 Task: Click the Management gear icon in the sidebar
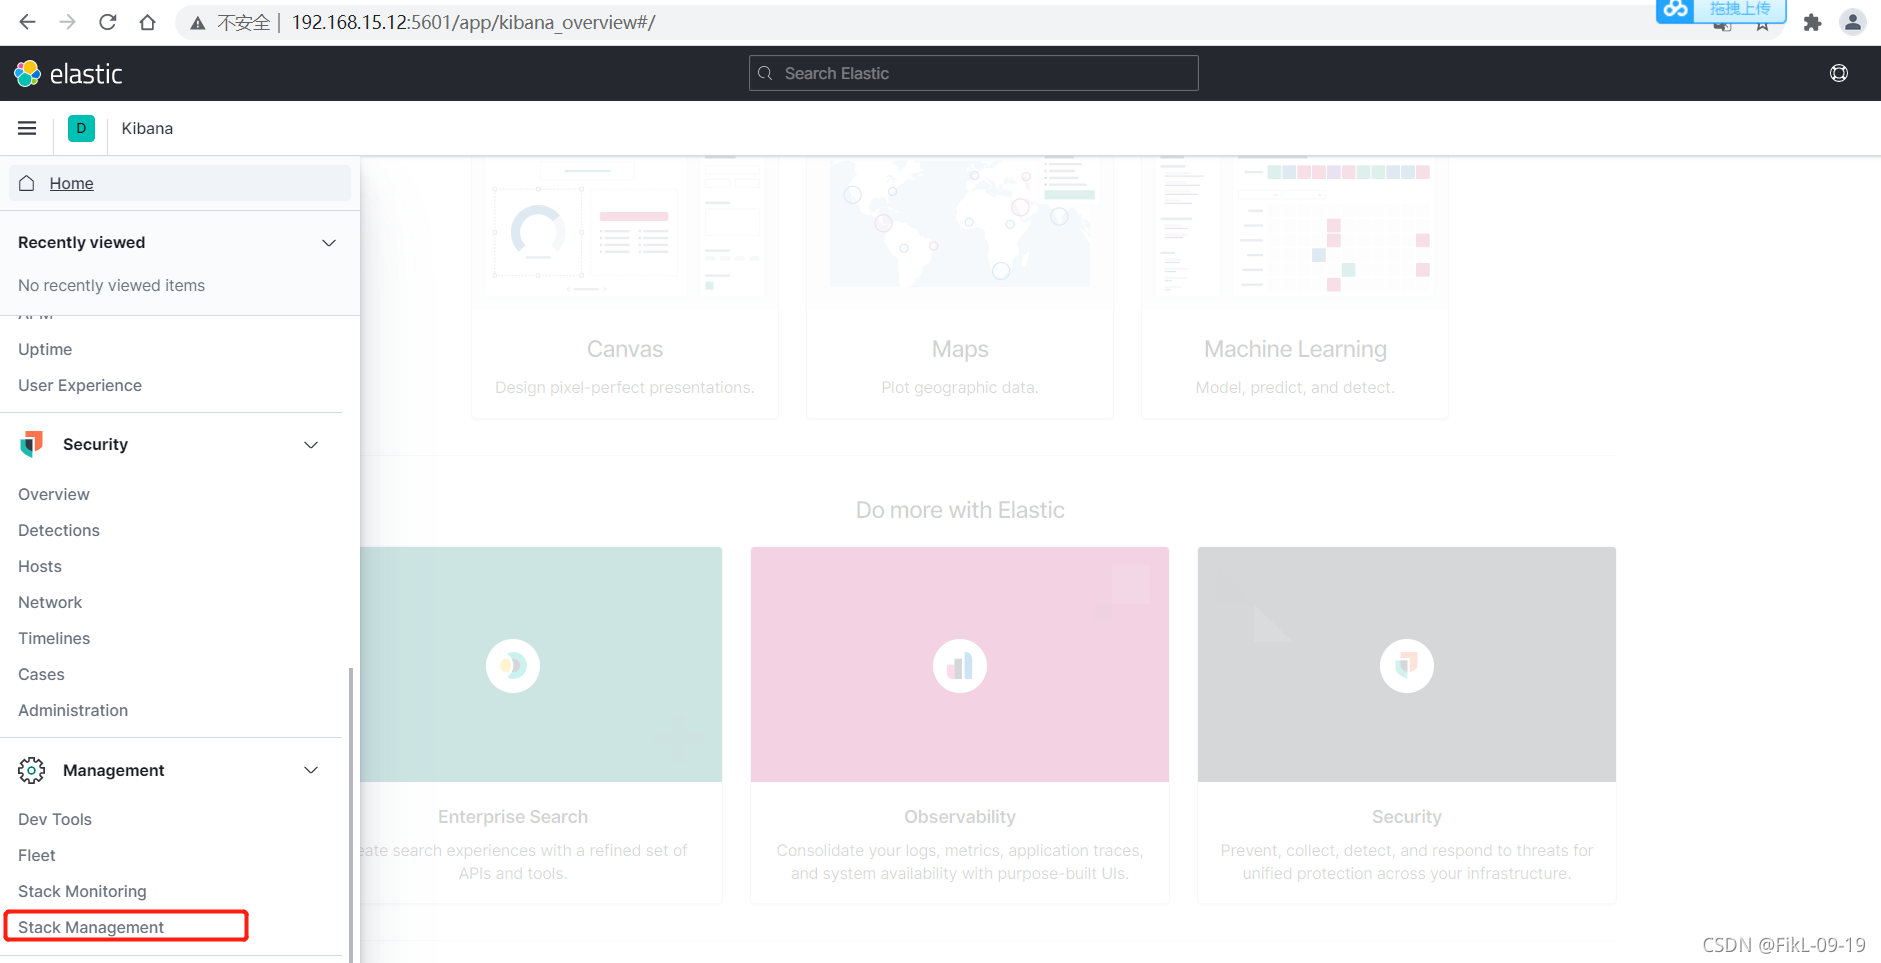32,770
